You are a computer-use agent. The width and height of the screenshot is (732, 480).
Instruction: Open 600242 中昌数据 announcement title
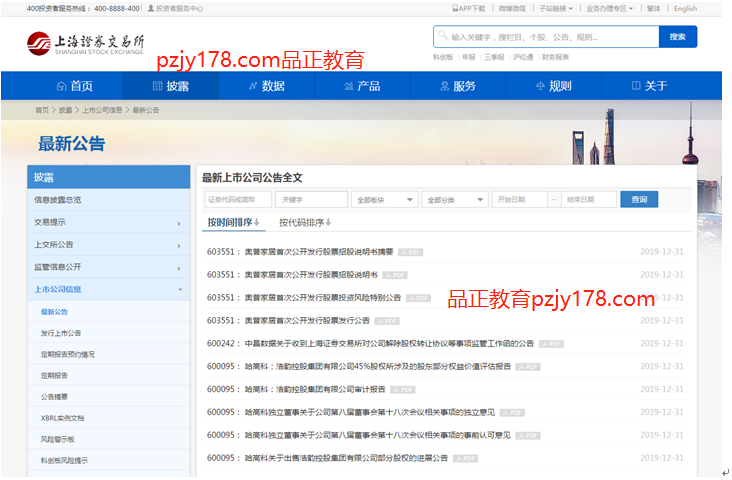click(x=389, y=344)
